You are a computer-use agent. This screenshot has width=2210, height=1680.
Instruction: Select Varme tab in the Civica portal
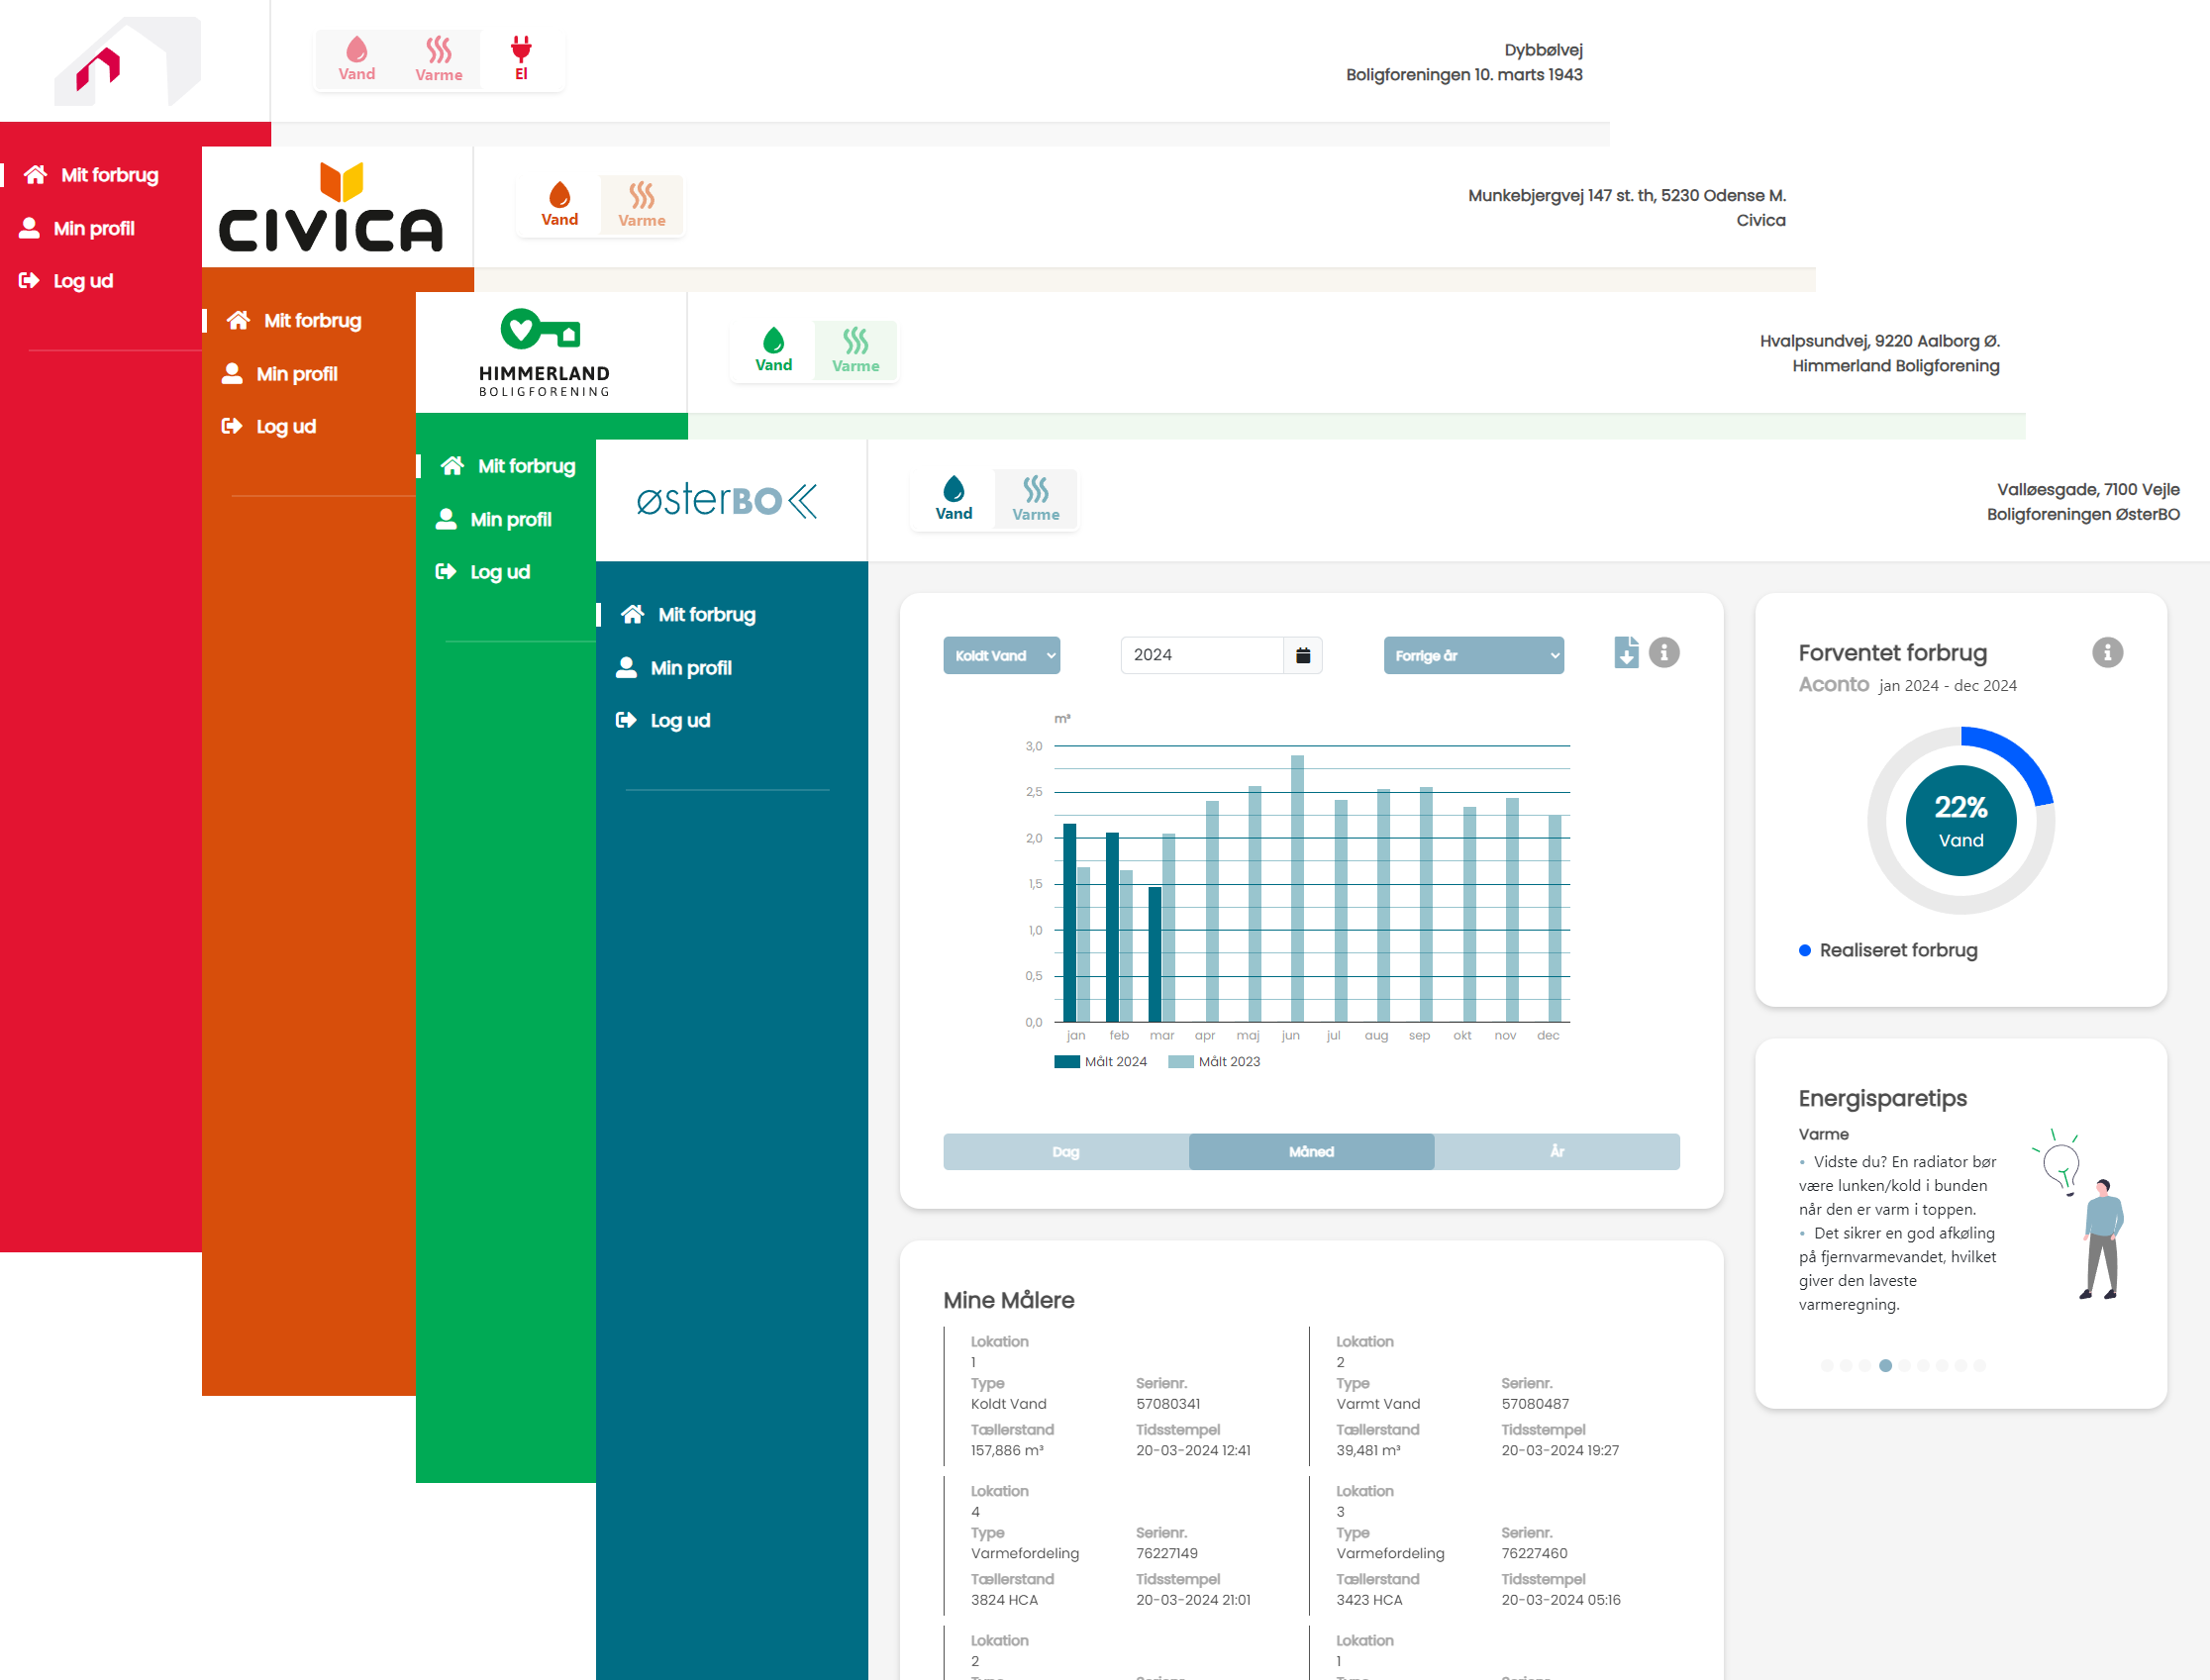[x=641, y=205]
